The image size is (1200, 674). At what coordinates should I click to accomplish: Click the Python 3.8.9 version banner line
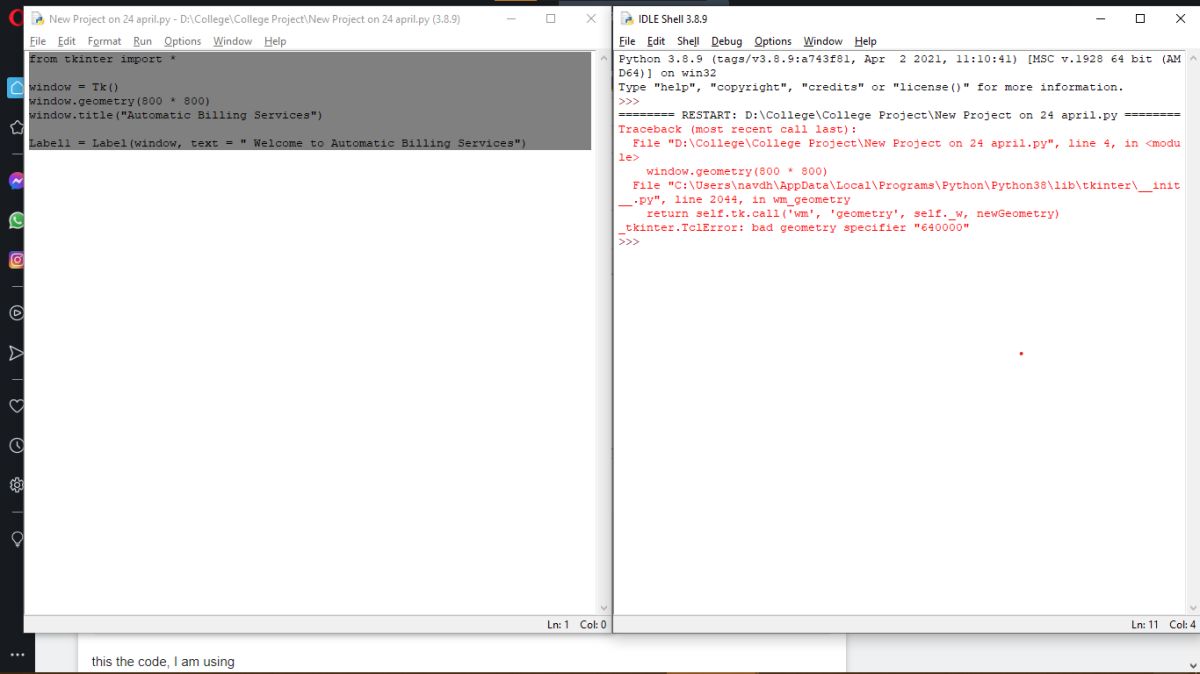[x=899, y=59]
